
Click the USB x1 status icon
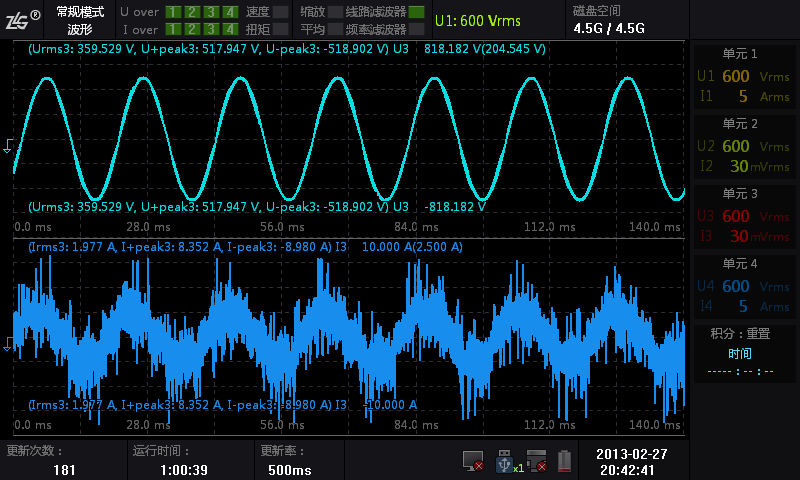click(508, 461)
